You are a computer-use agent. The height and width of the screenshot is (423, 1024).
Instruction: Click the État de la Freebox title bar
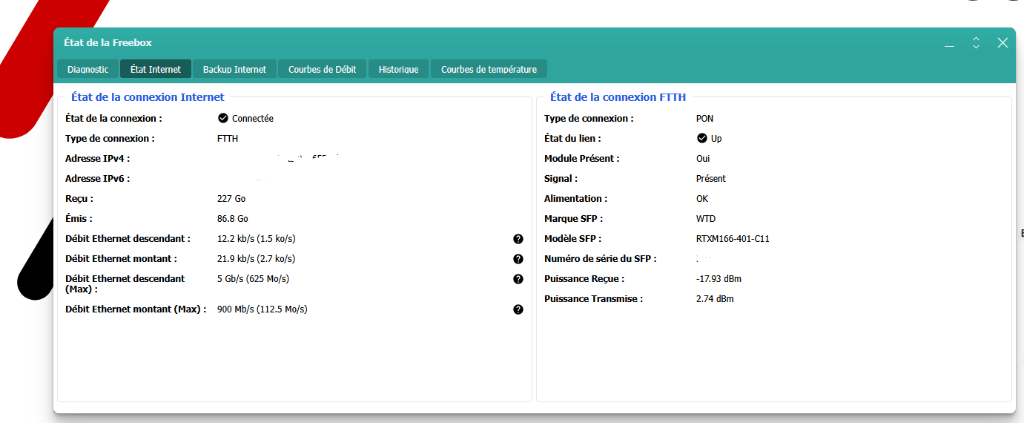500,43
